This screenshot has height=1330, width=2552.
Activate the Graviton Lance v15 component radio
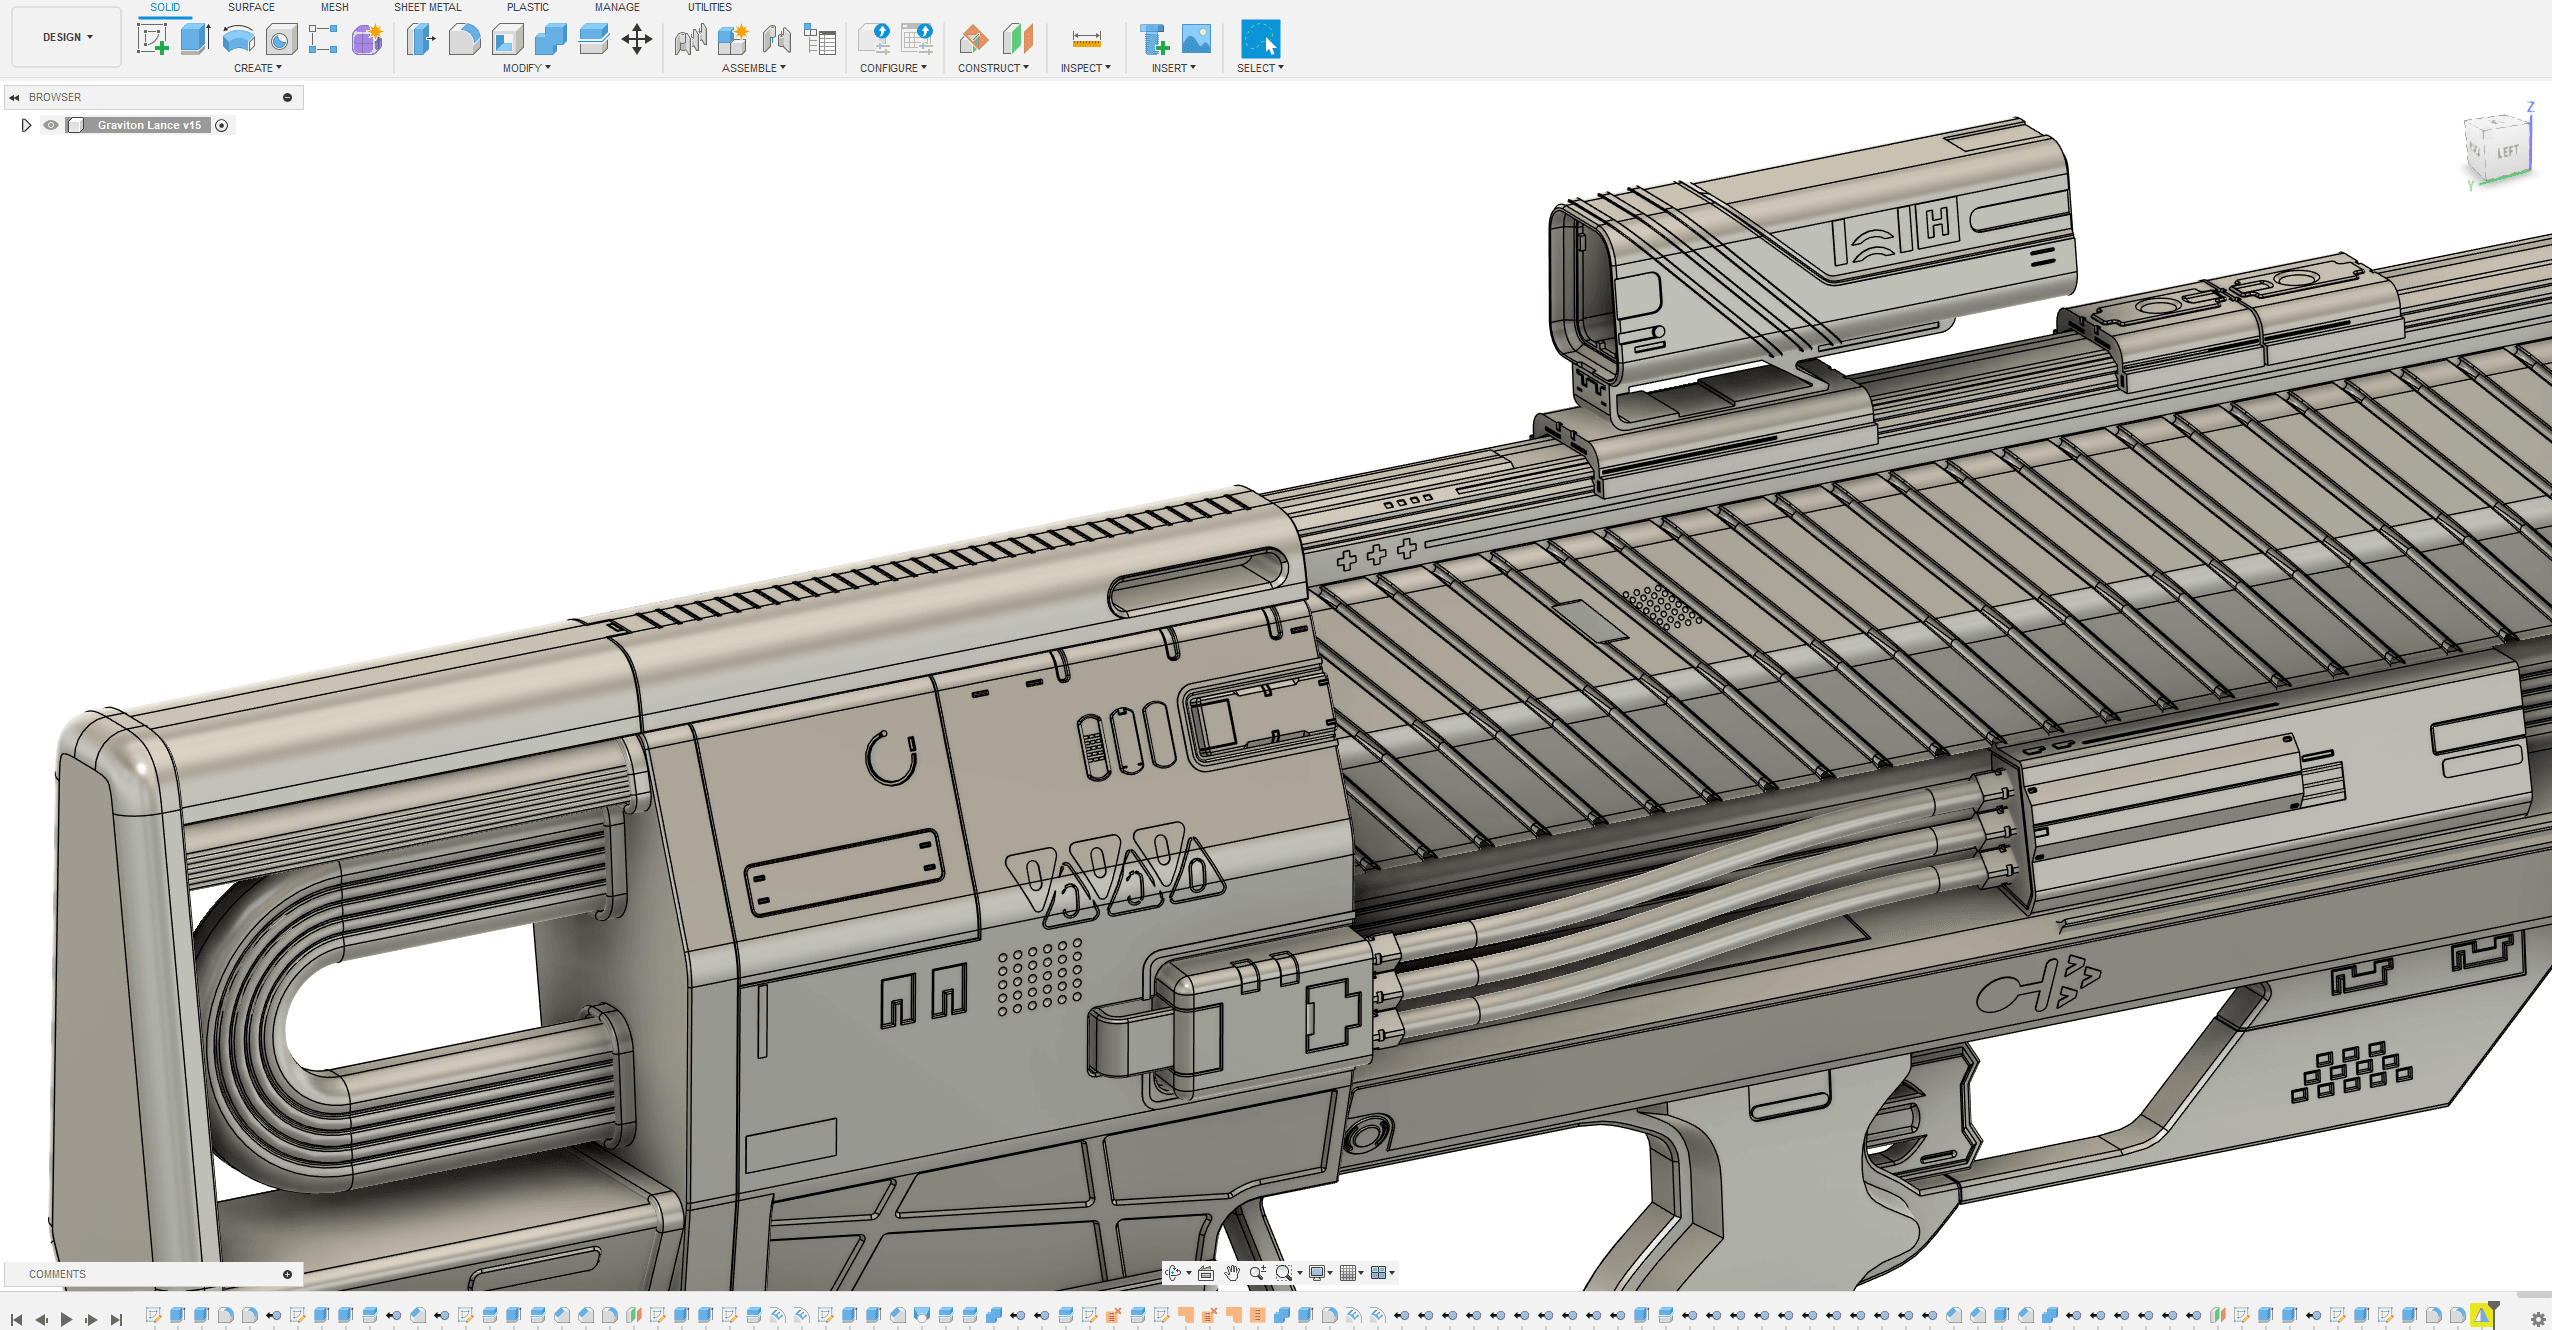click(x=222, y=125)
